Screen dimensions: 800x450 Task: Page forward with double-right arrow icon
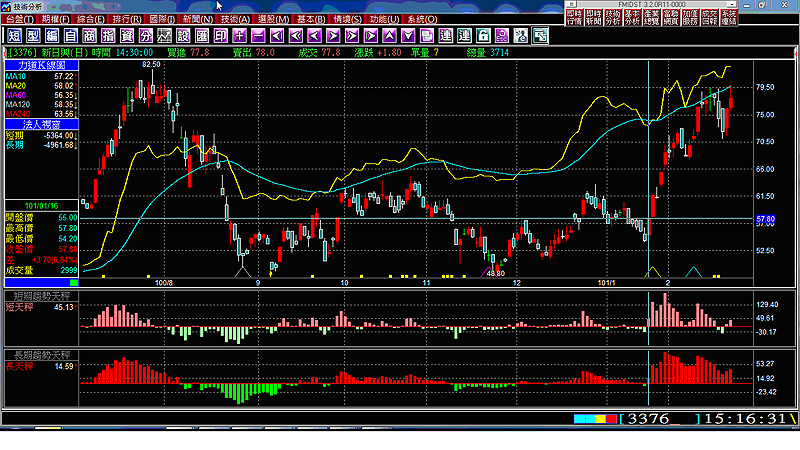pos(352,36)
